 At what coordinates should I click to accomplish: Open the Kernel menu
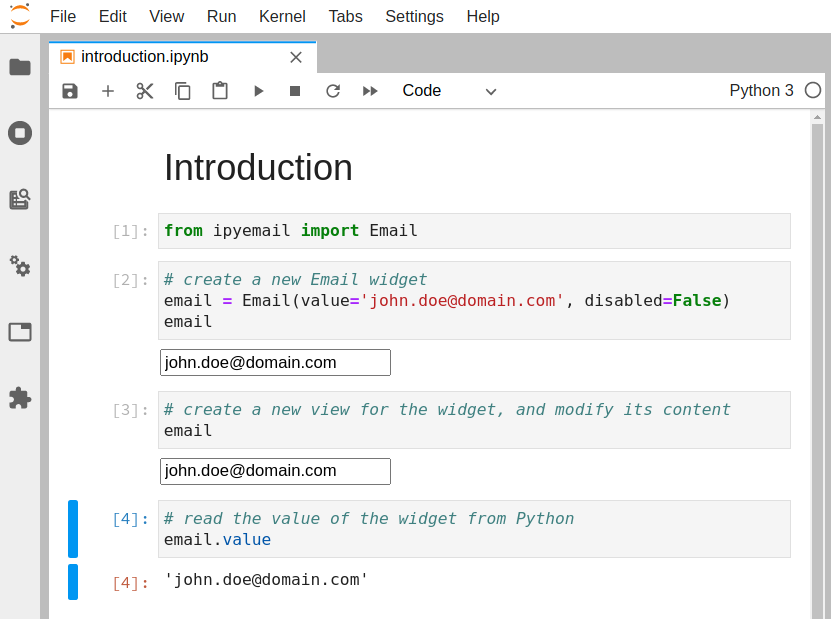coord(282,16)
